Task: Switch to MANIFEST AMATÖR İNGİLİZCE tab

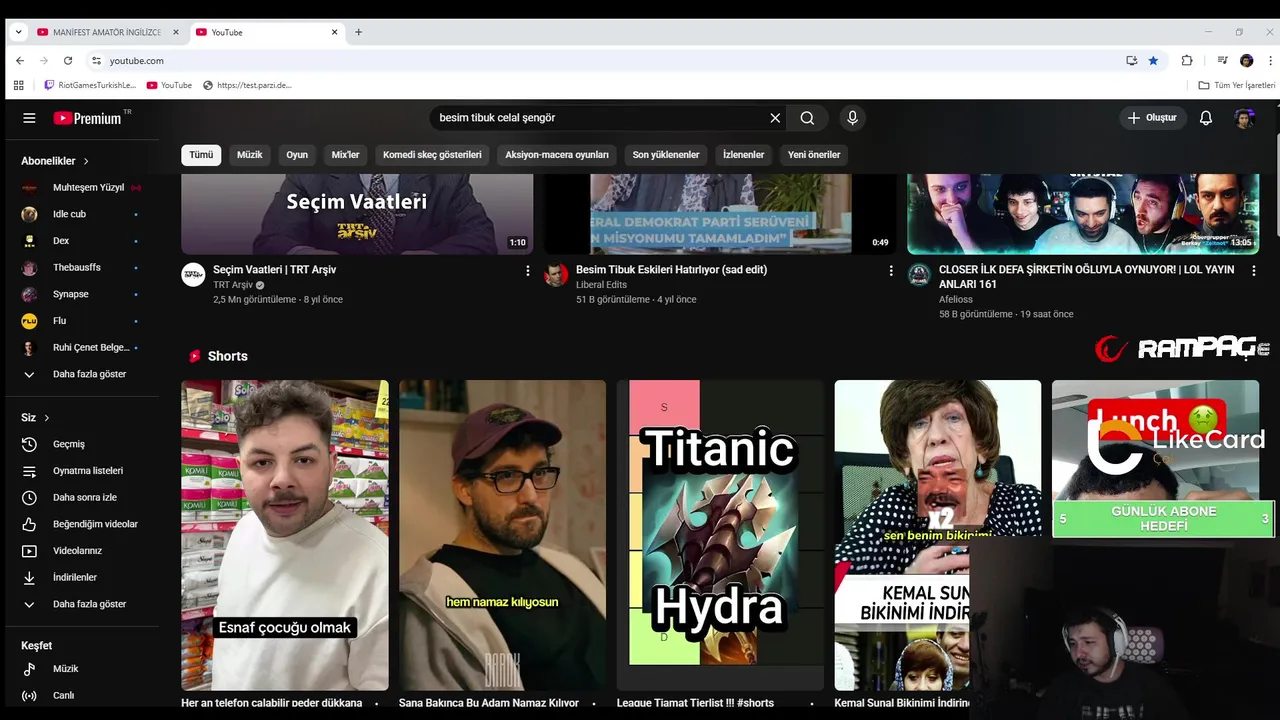Action: coord(107,32)
